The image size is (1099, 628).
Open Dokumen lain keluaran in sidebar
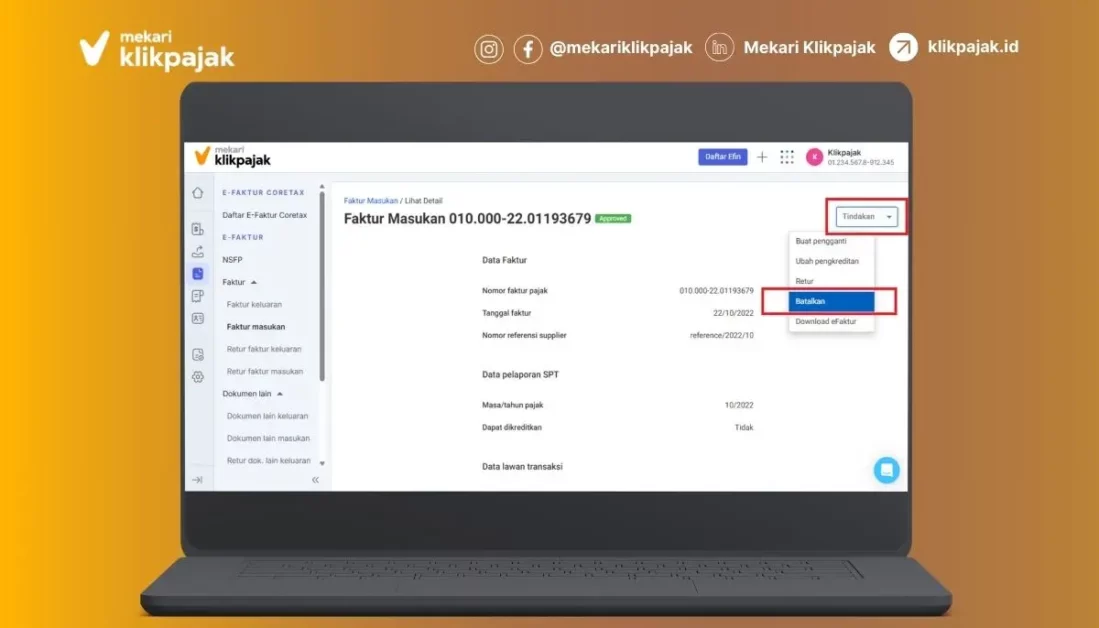click(x=267, y=416)
